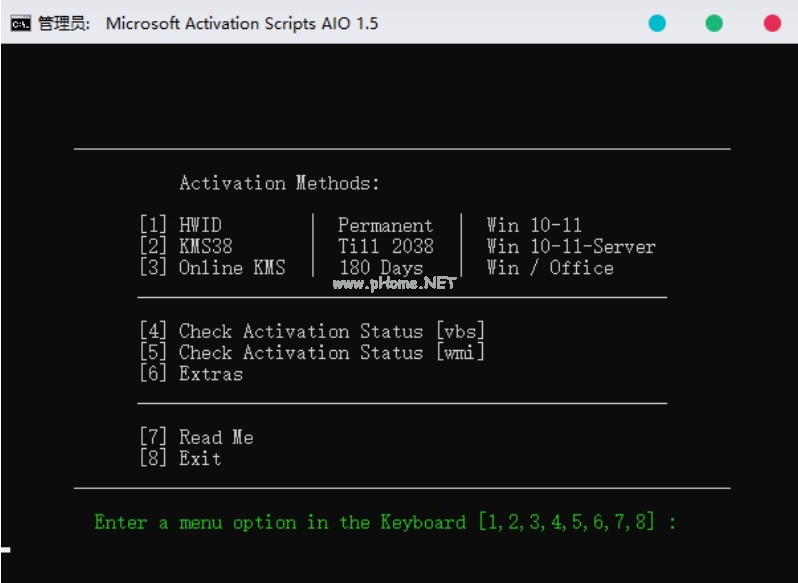Click the Till 2038 duration text

pyautogui.click(x=385, y=246)
